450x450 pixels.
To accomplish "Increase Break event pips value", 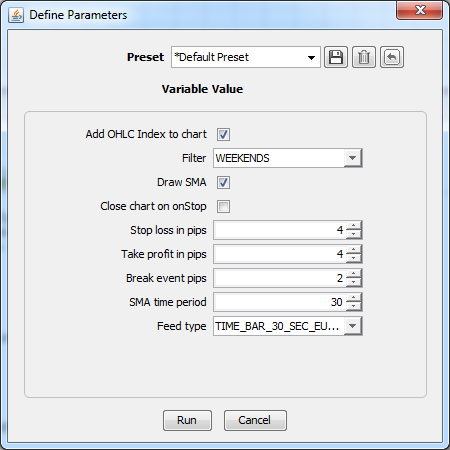I will click(x=354, y=274).
